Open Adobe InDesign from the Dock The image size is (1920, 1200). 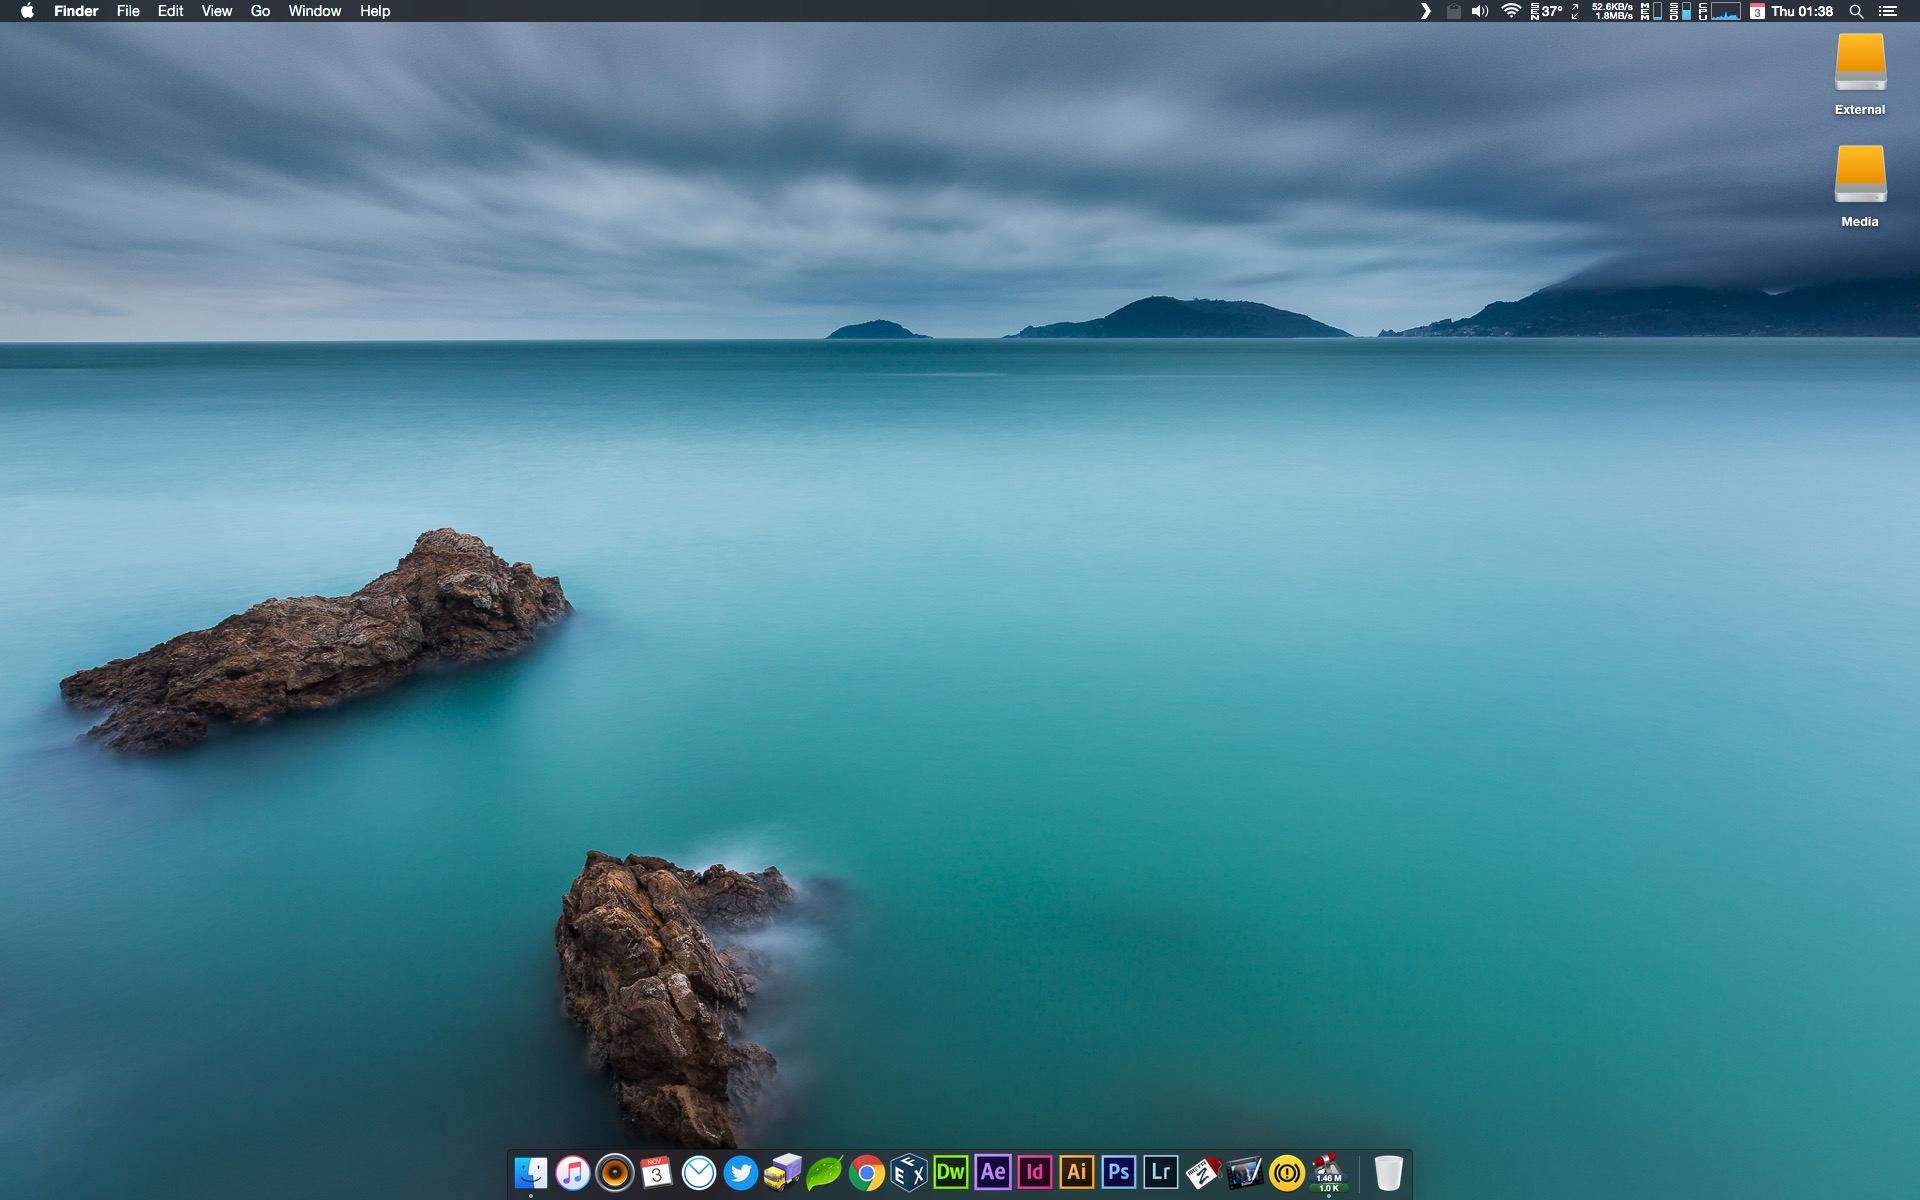pos(1034,1172)
